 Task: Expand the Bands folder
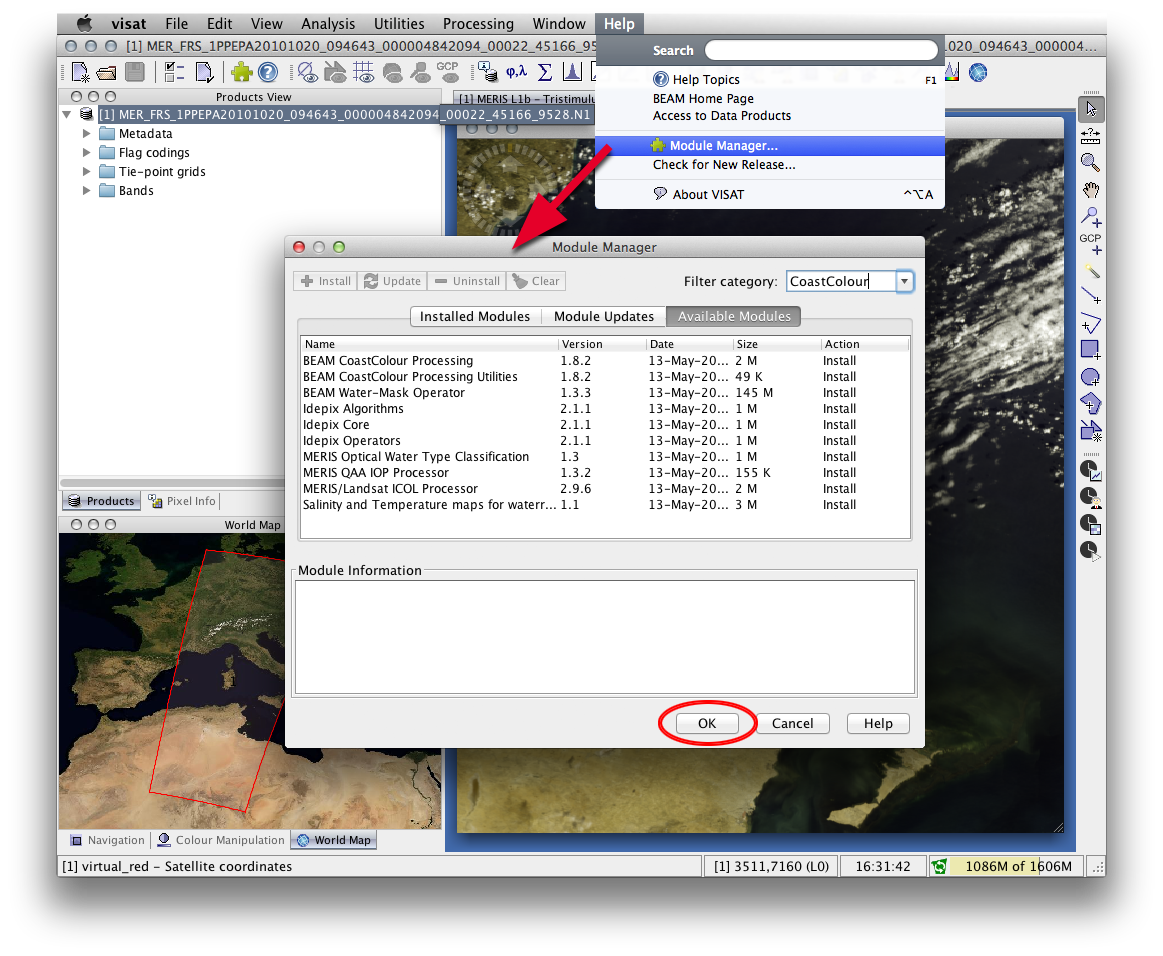(x=86, y=191)
